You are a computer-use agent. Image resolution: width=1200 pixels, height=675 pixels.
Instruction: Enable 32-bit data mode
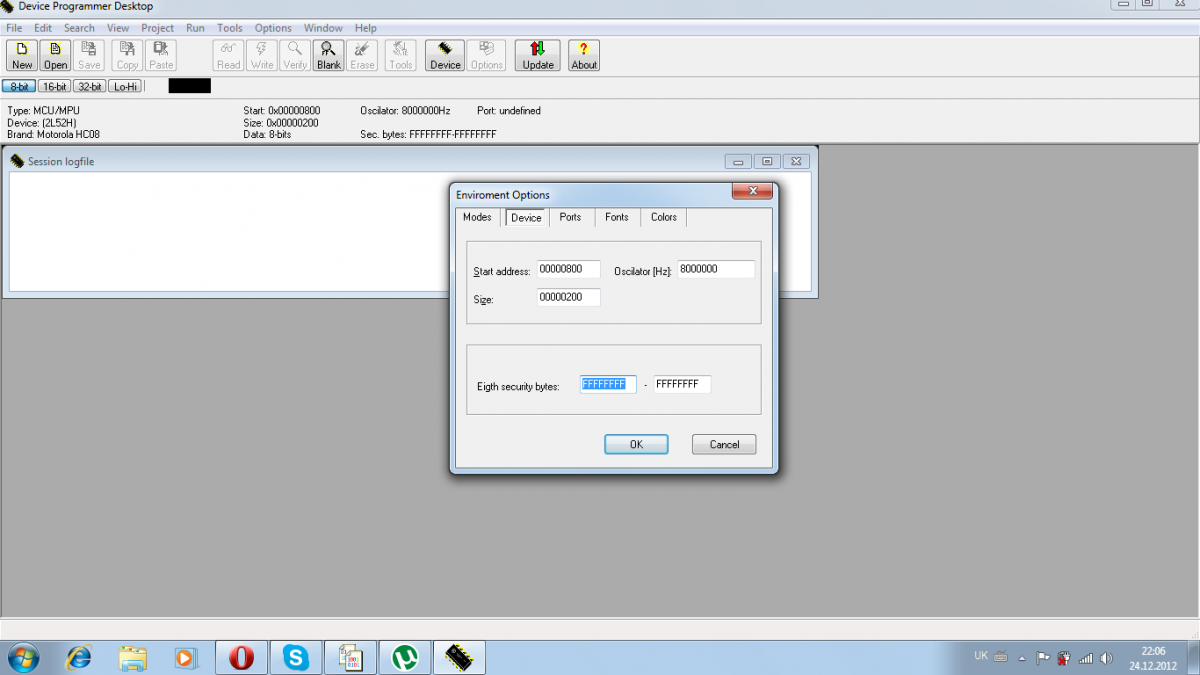click(x=90, y=87)
